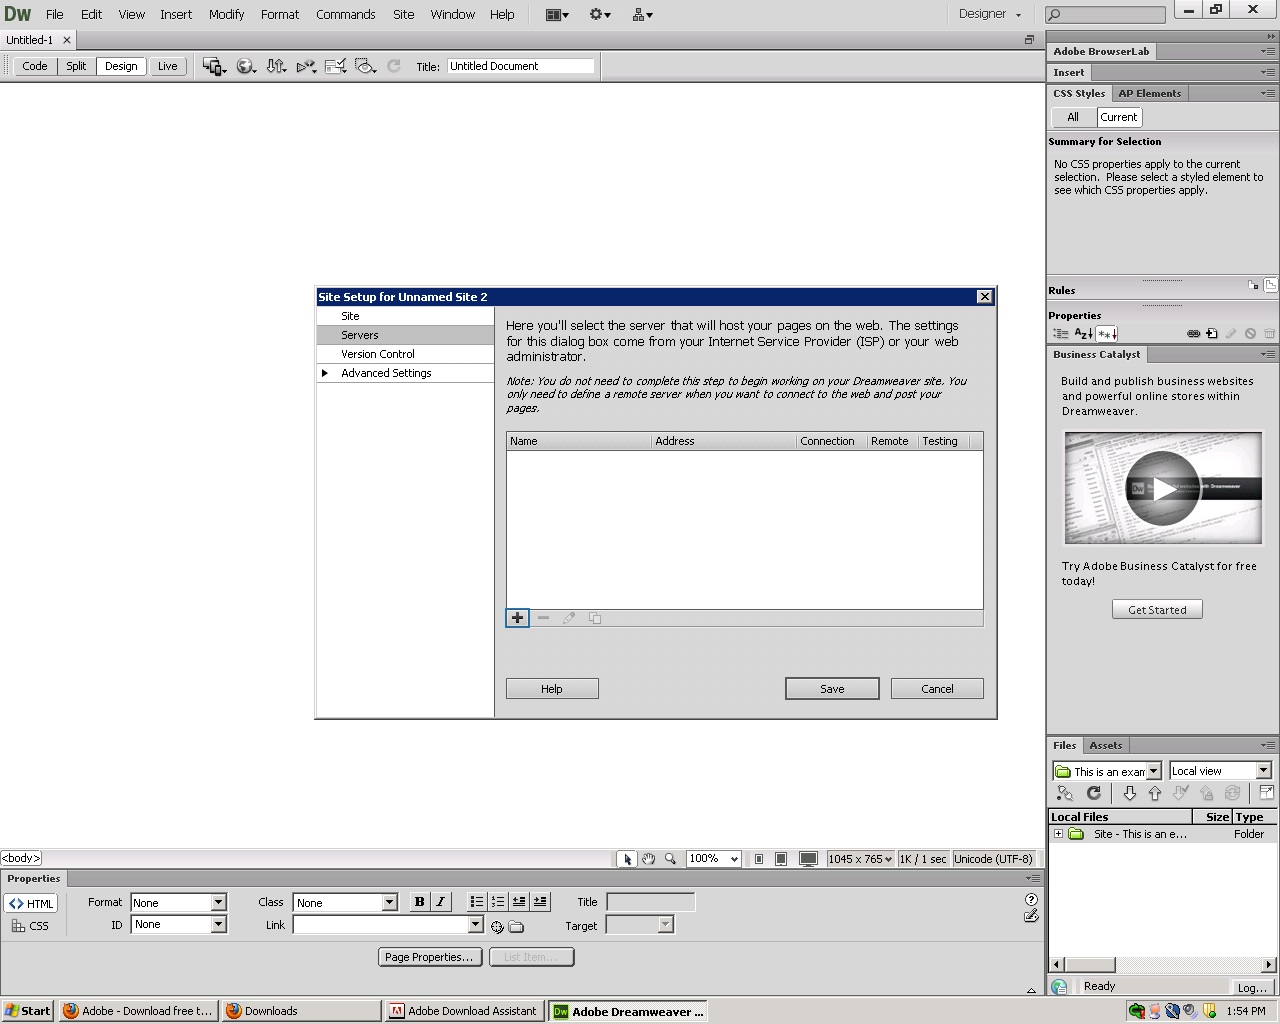Toggle CSS properties mode
This screenshot has width=1280, height=1024.
[x=31, y=926]
